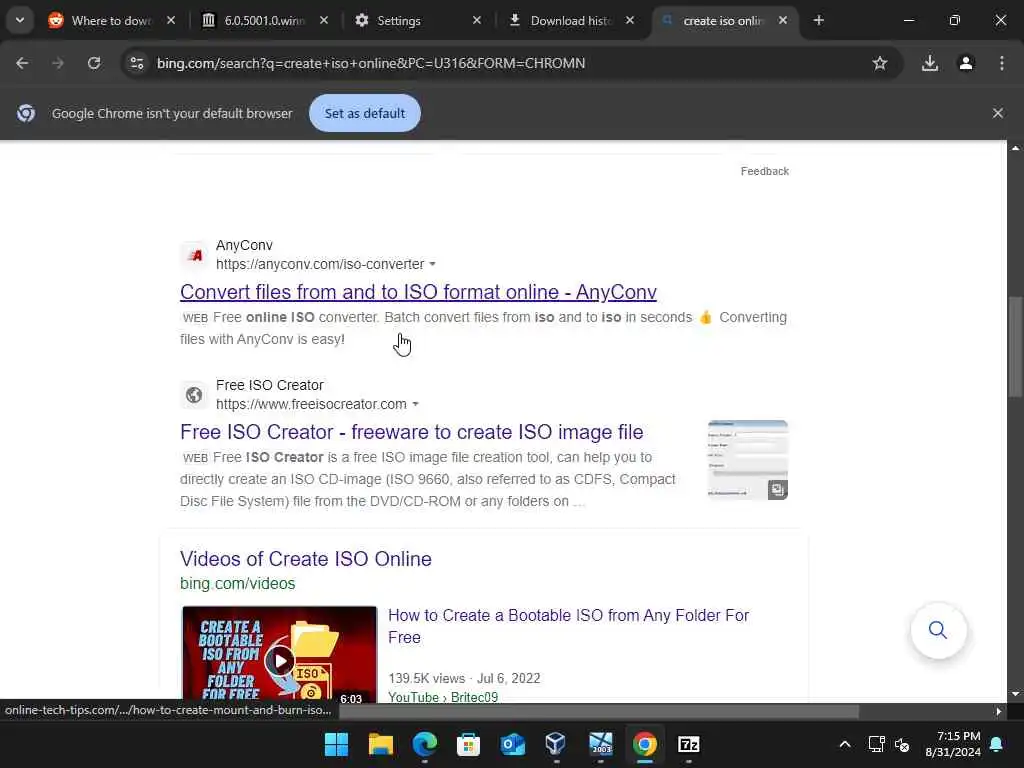Open Videos of Create ISO Online link
The width and height of the screenshot is (1024, 768).
[x=306, y=559]
